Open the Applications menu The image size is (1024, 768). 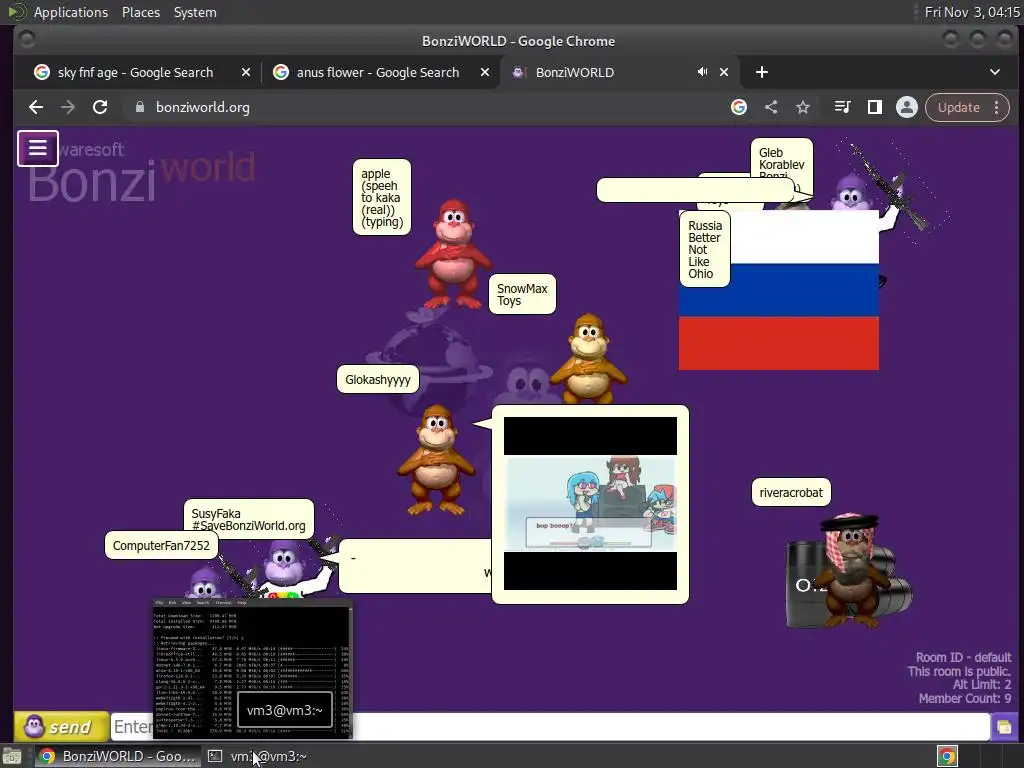[71, 12]
